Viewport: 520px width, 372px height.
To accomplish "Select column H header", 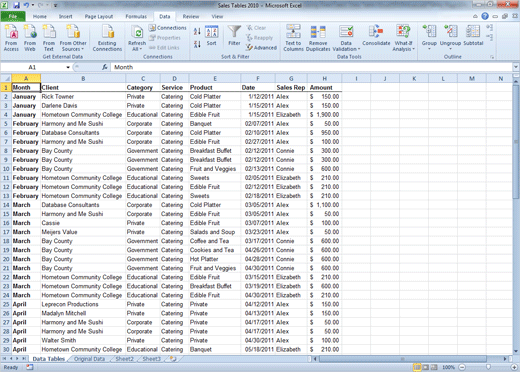I will click(x=324, y=79).
